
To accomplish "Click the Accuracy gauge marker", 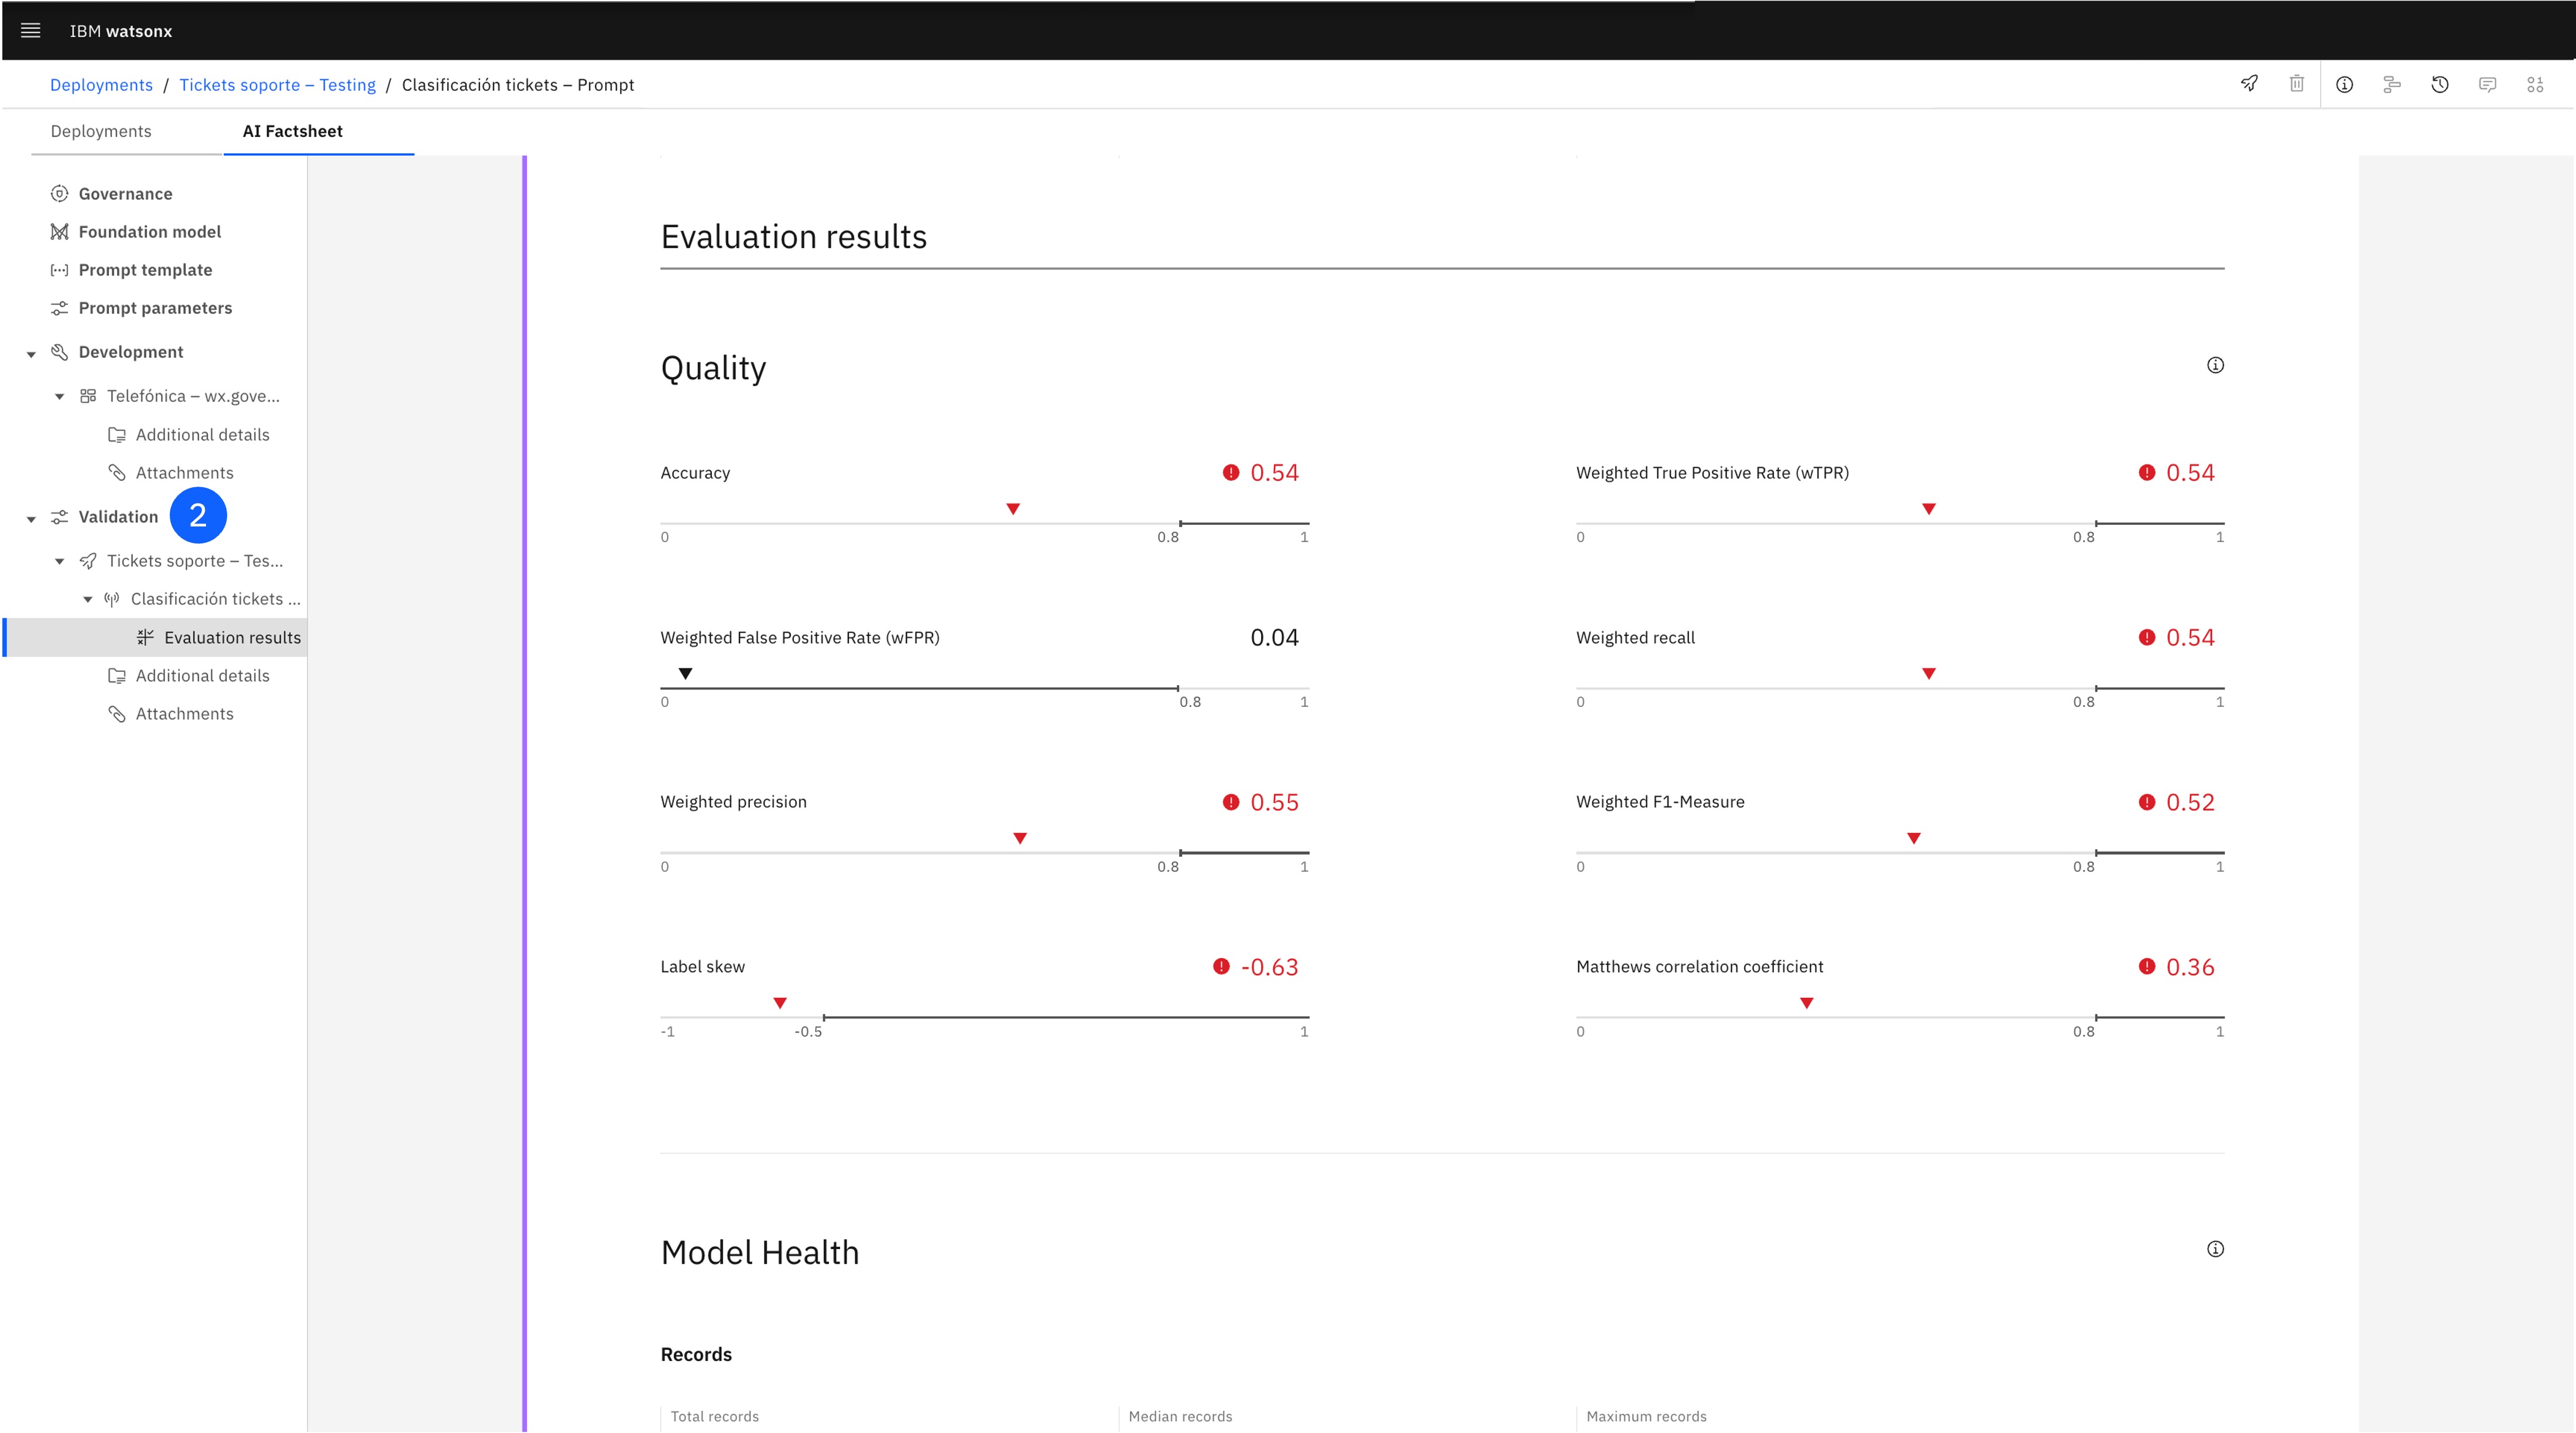I will 1013,509.
